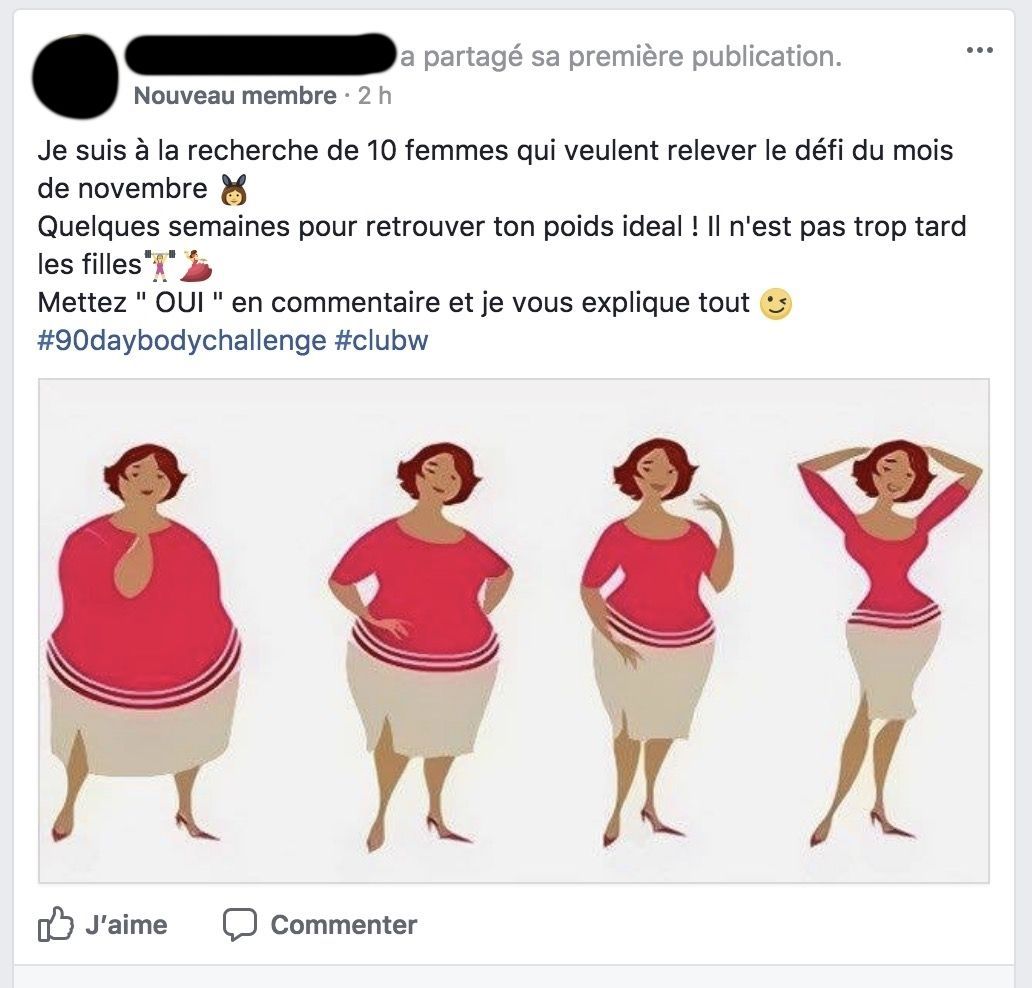This screenshot has width=1032, height=988.
Task: Click the 2 h timestamp
Action: [375, 96]
